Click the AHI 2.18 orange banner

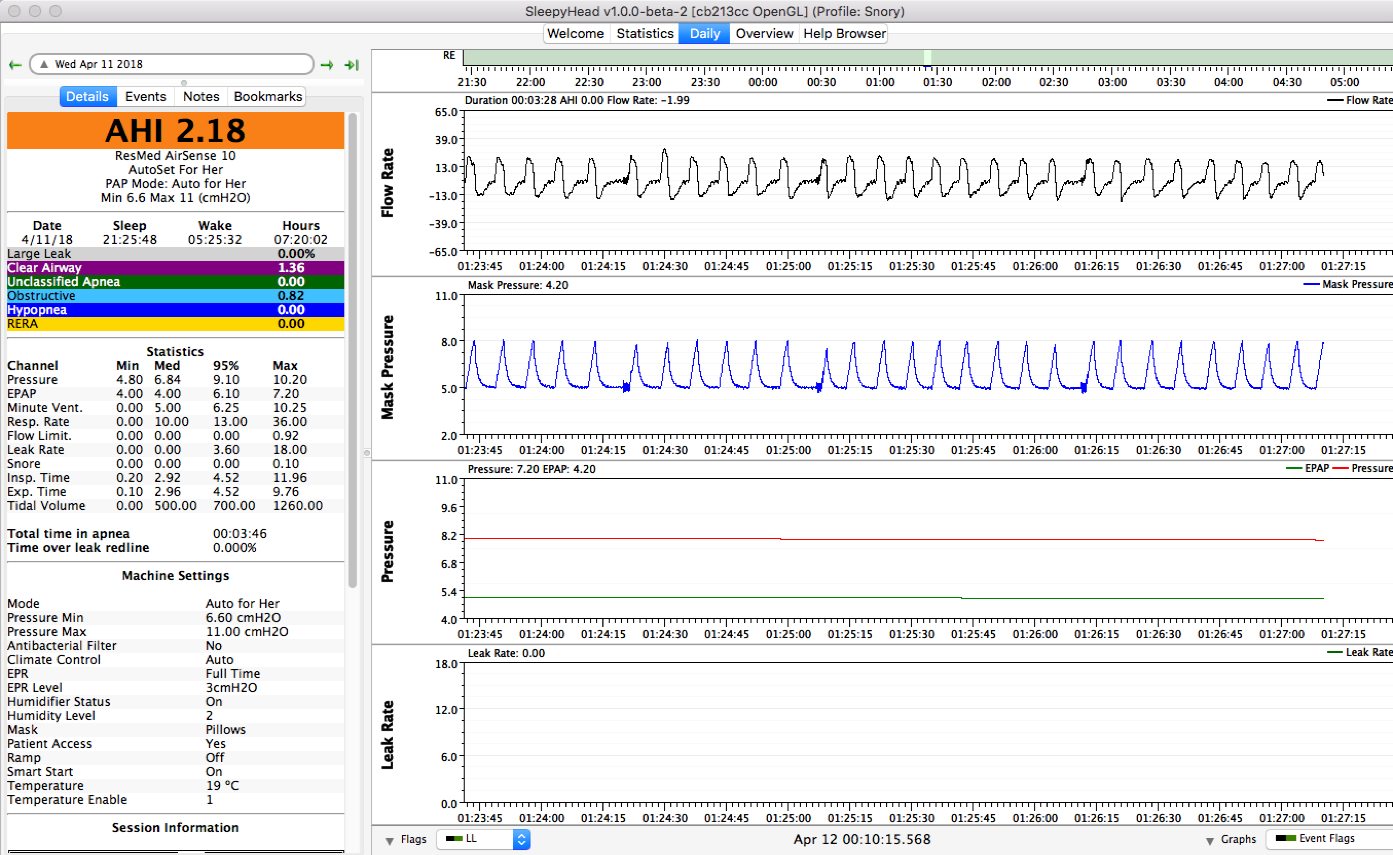[175, 131]
